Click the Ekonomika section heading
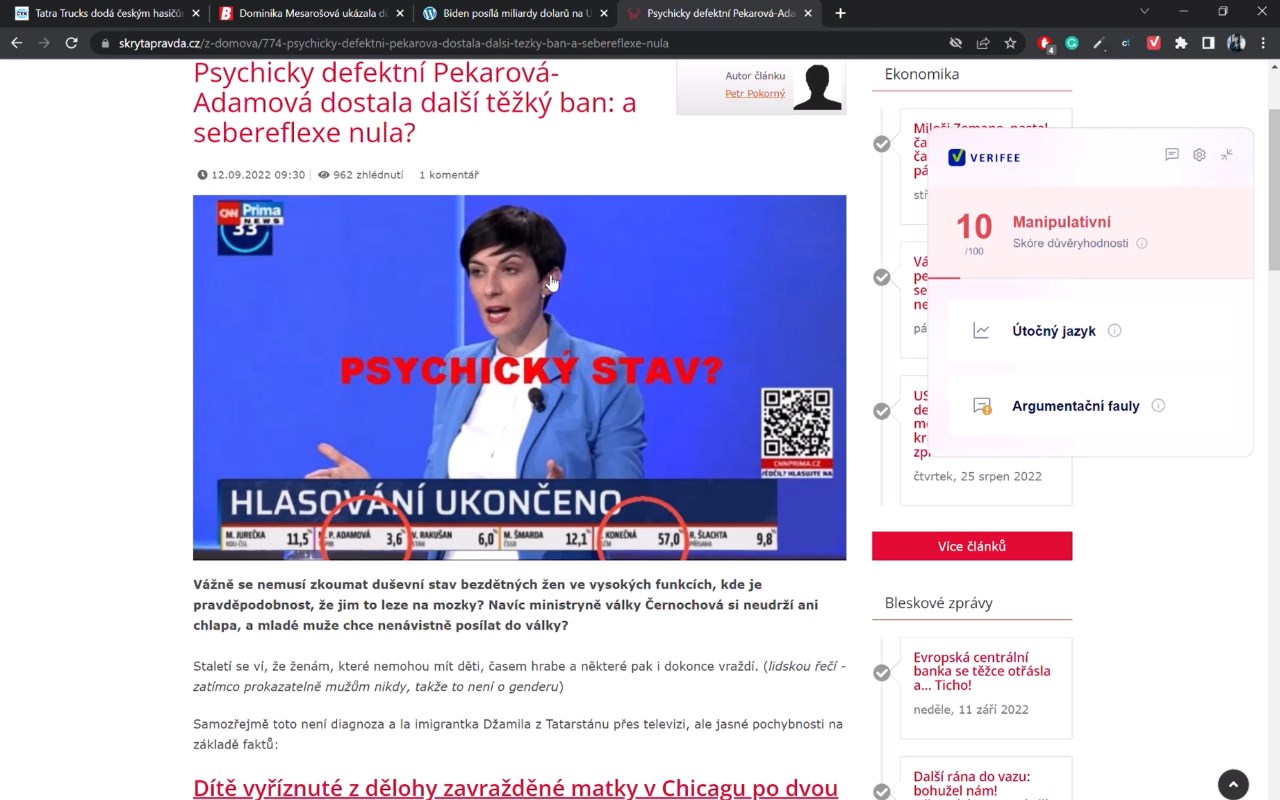The height and width of the screenshot is (800, 1280). [922, 74]
